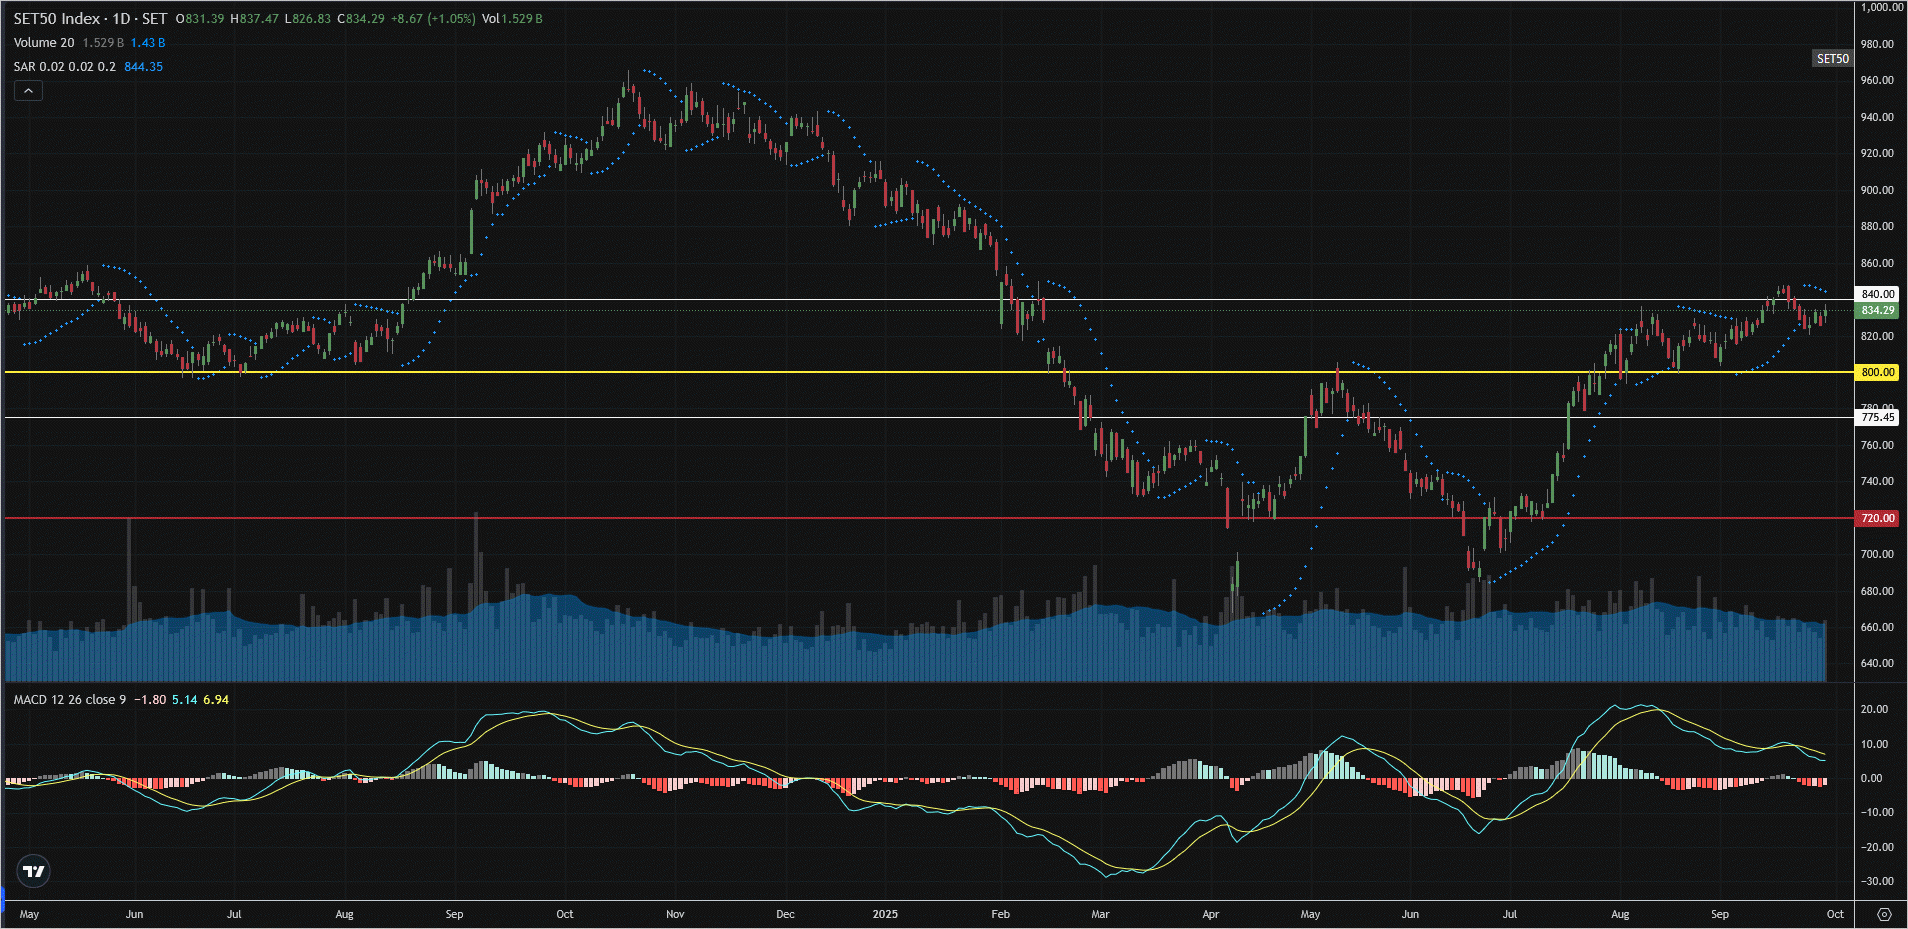This screenshot has width=1908, height=929.
Task: Select the SAR 0.02 indicator legend
Action: coord(64,67)
